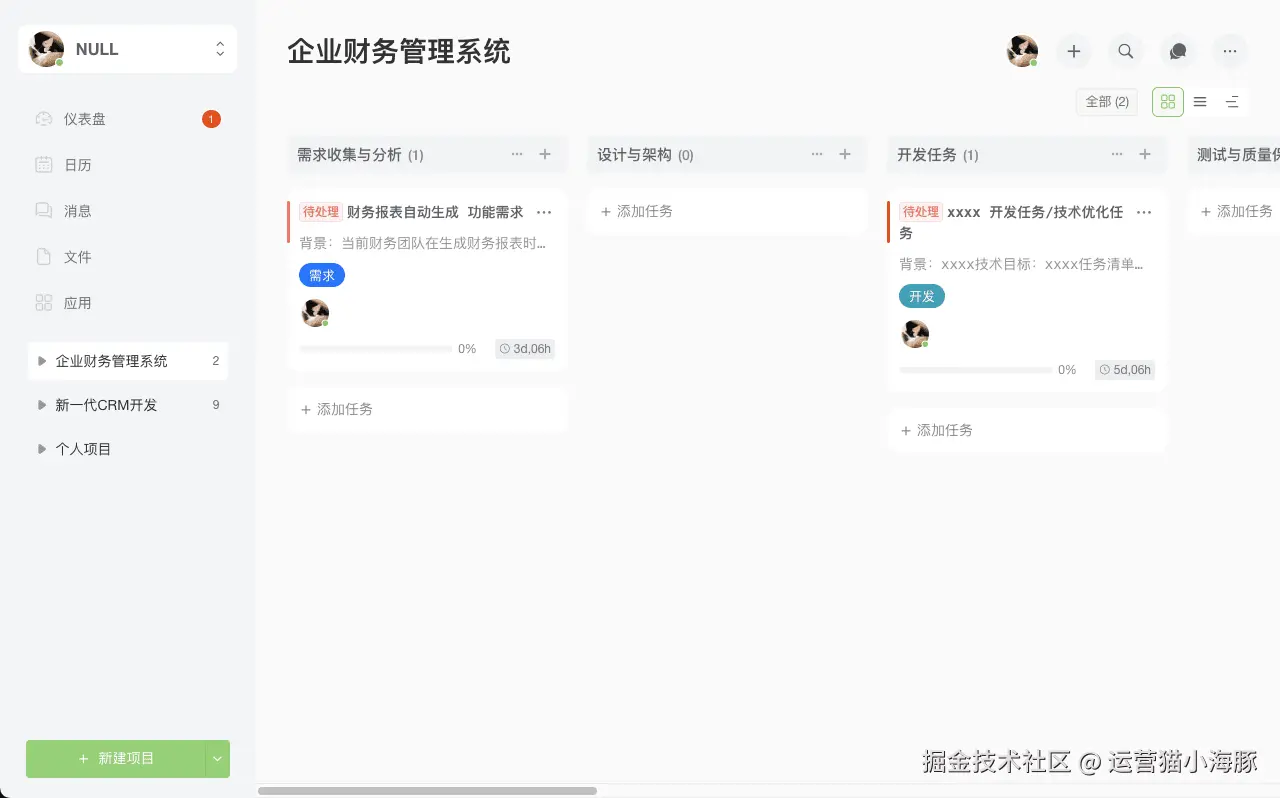Click the progress bar on 财务报表自动生成 card

tap(376, 349)
